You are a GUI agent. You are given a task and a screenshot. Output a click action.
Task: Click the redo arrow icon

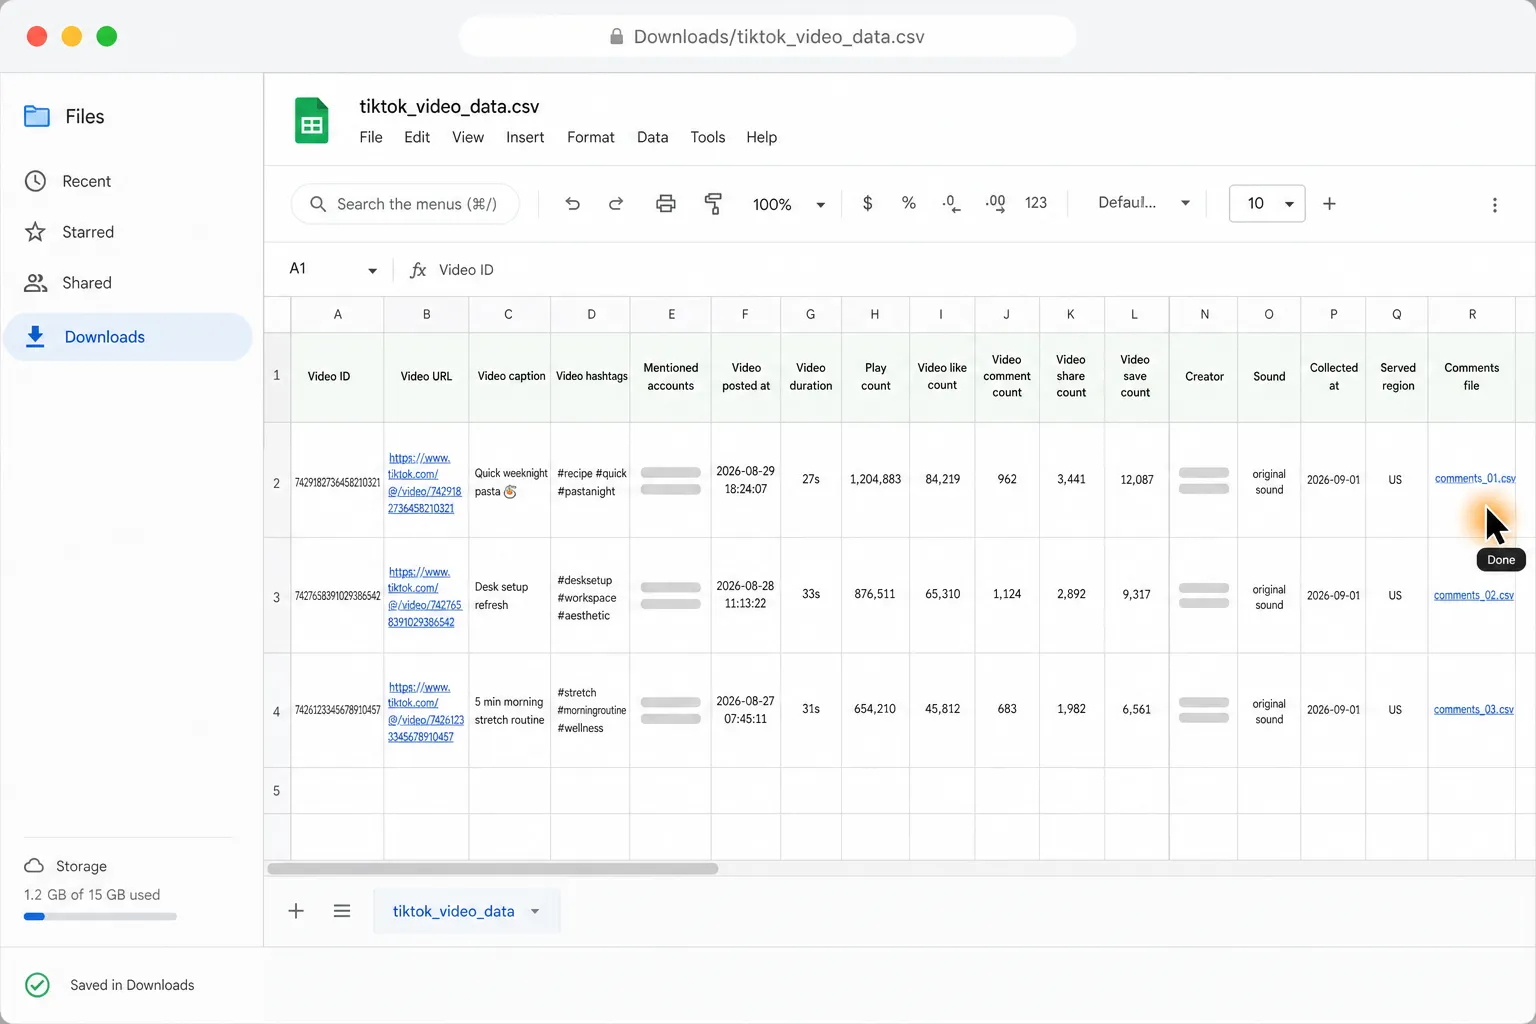pyautogui.click(x=616, y=204)
